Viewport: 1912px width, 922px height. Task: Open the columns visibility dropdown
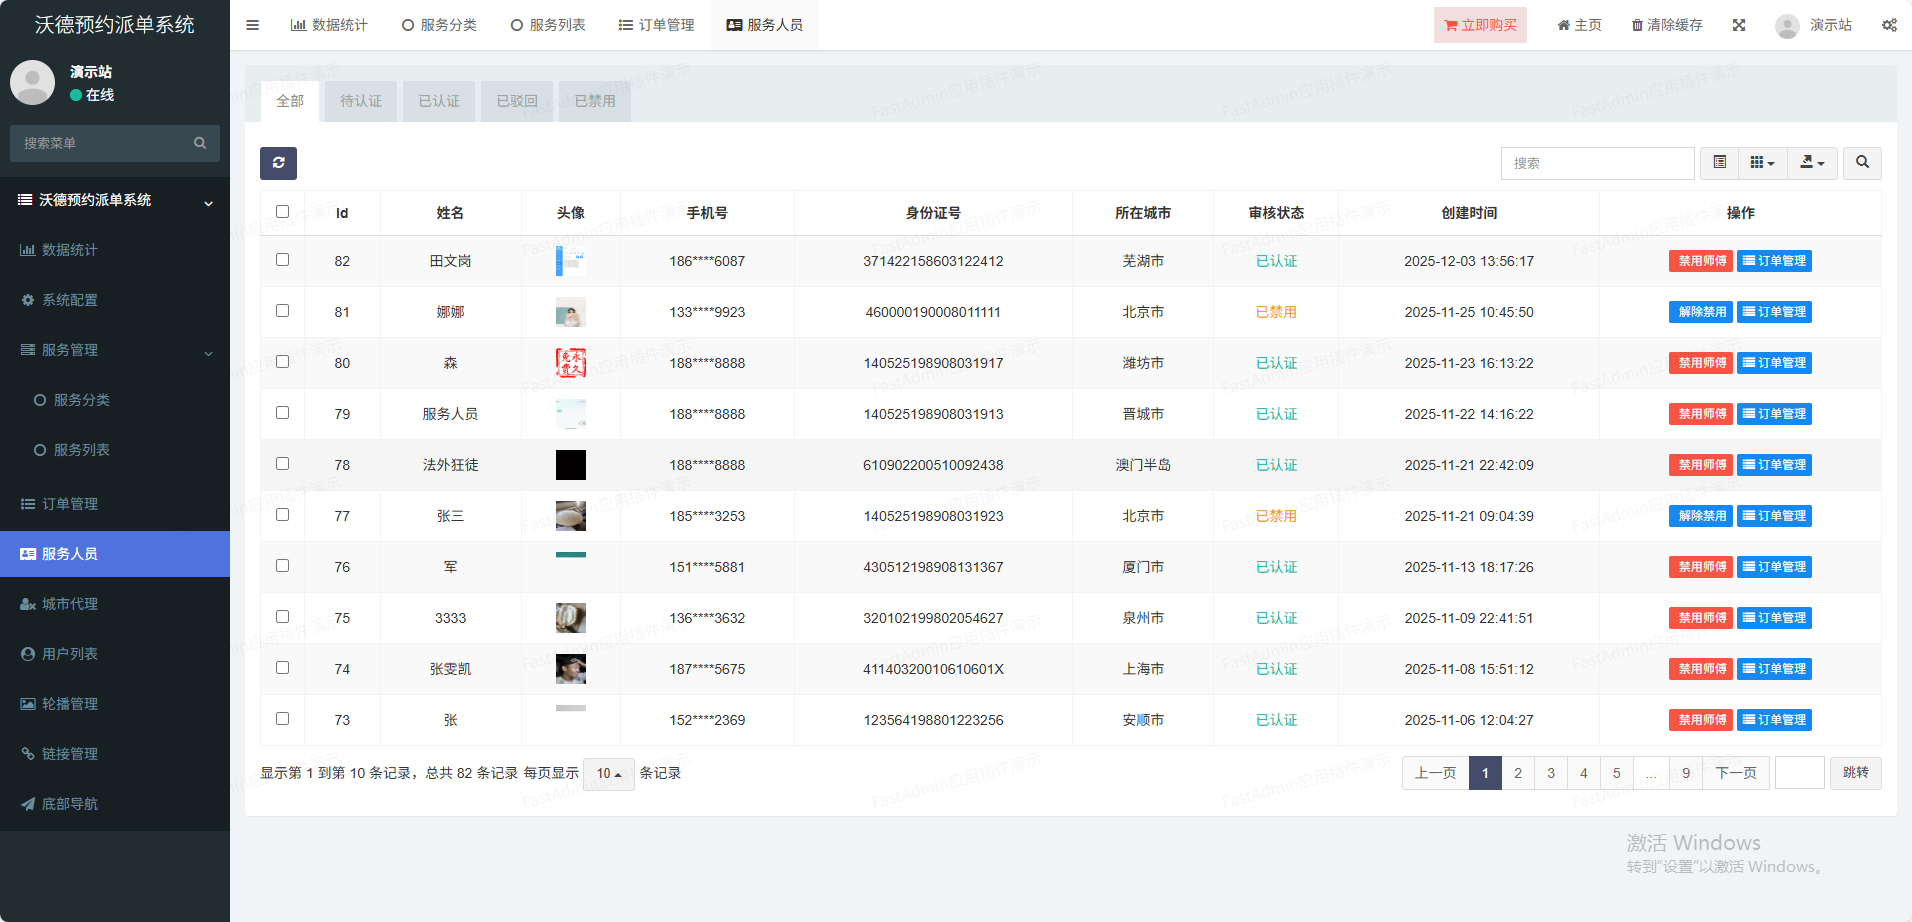click(x=1762, y=163)
